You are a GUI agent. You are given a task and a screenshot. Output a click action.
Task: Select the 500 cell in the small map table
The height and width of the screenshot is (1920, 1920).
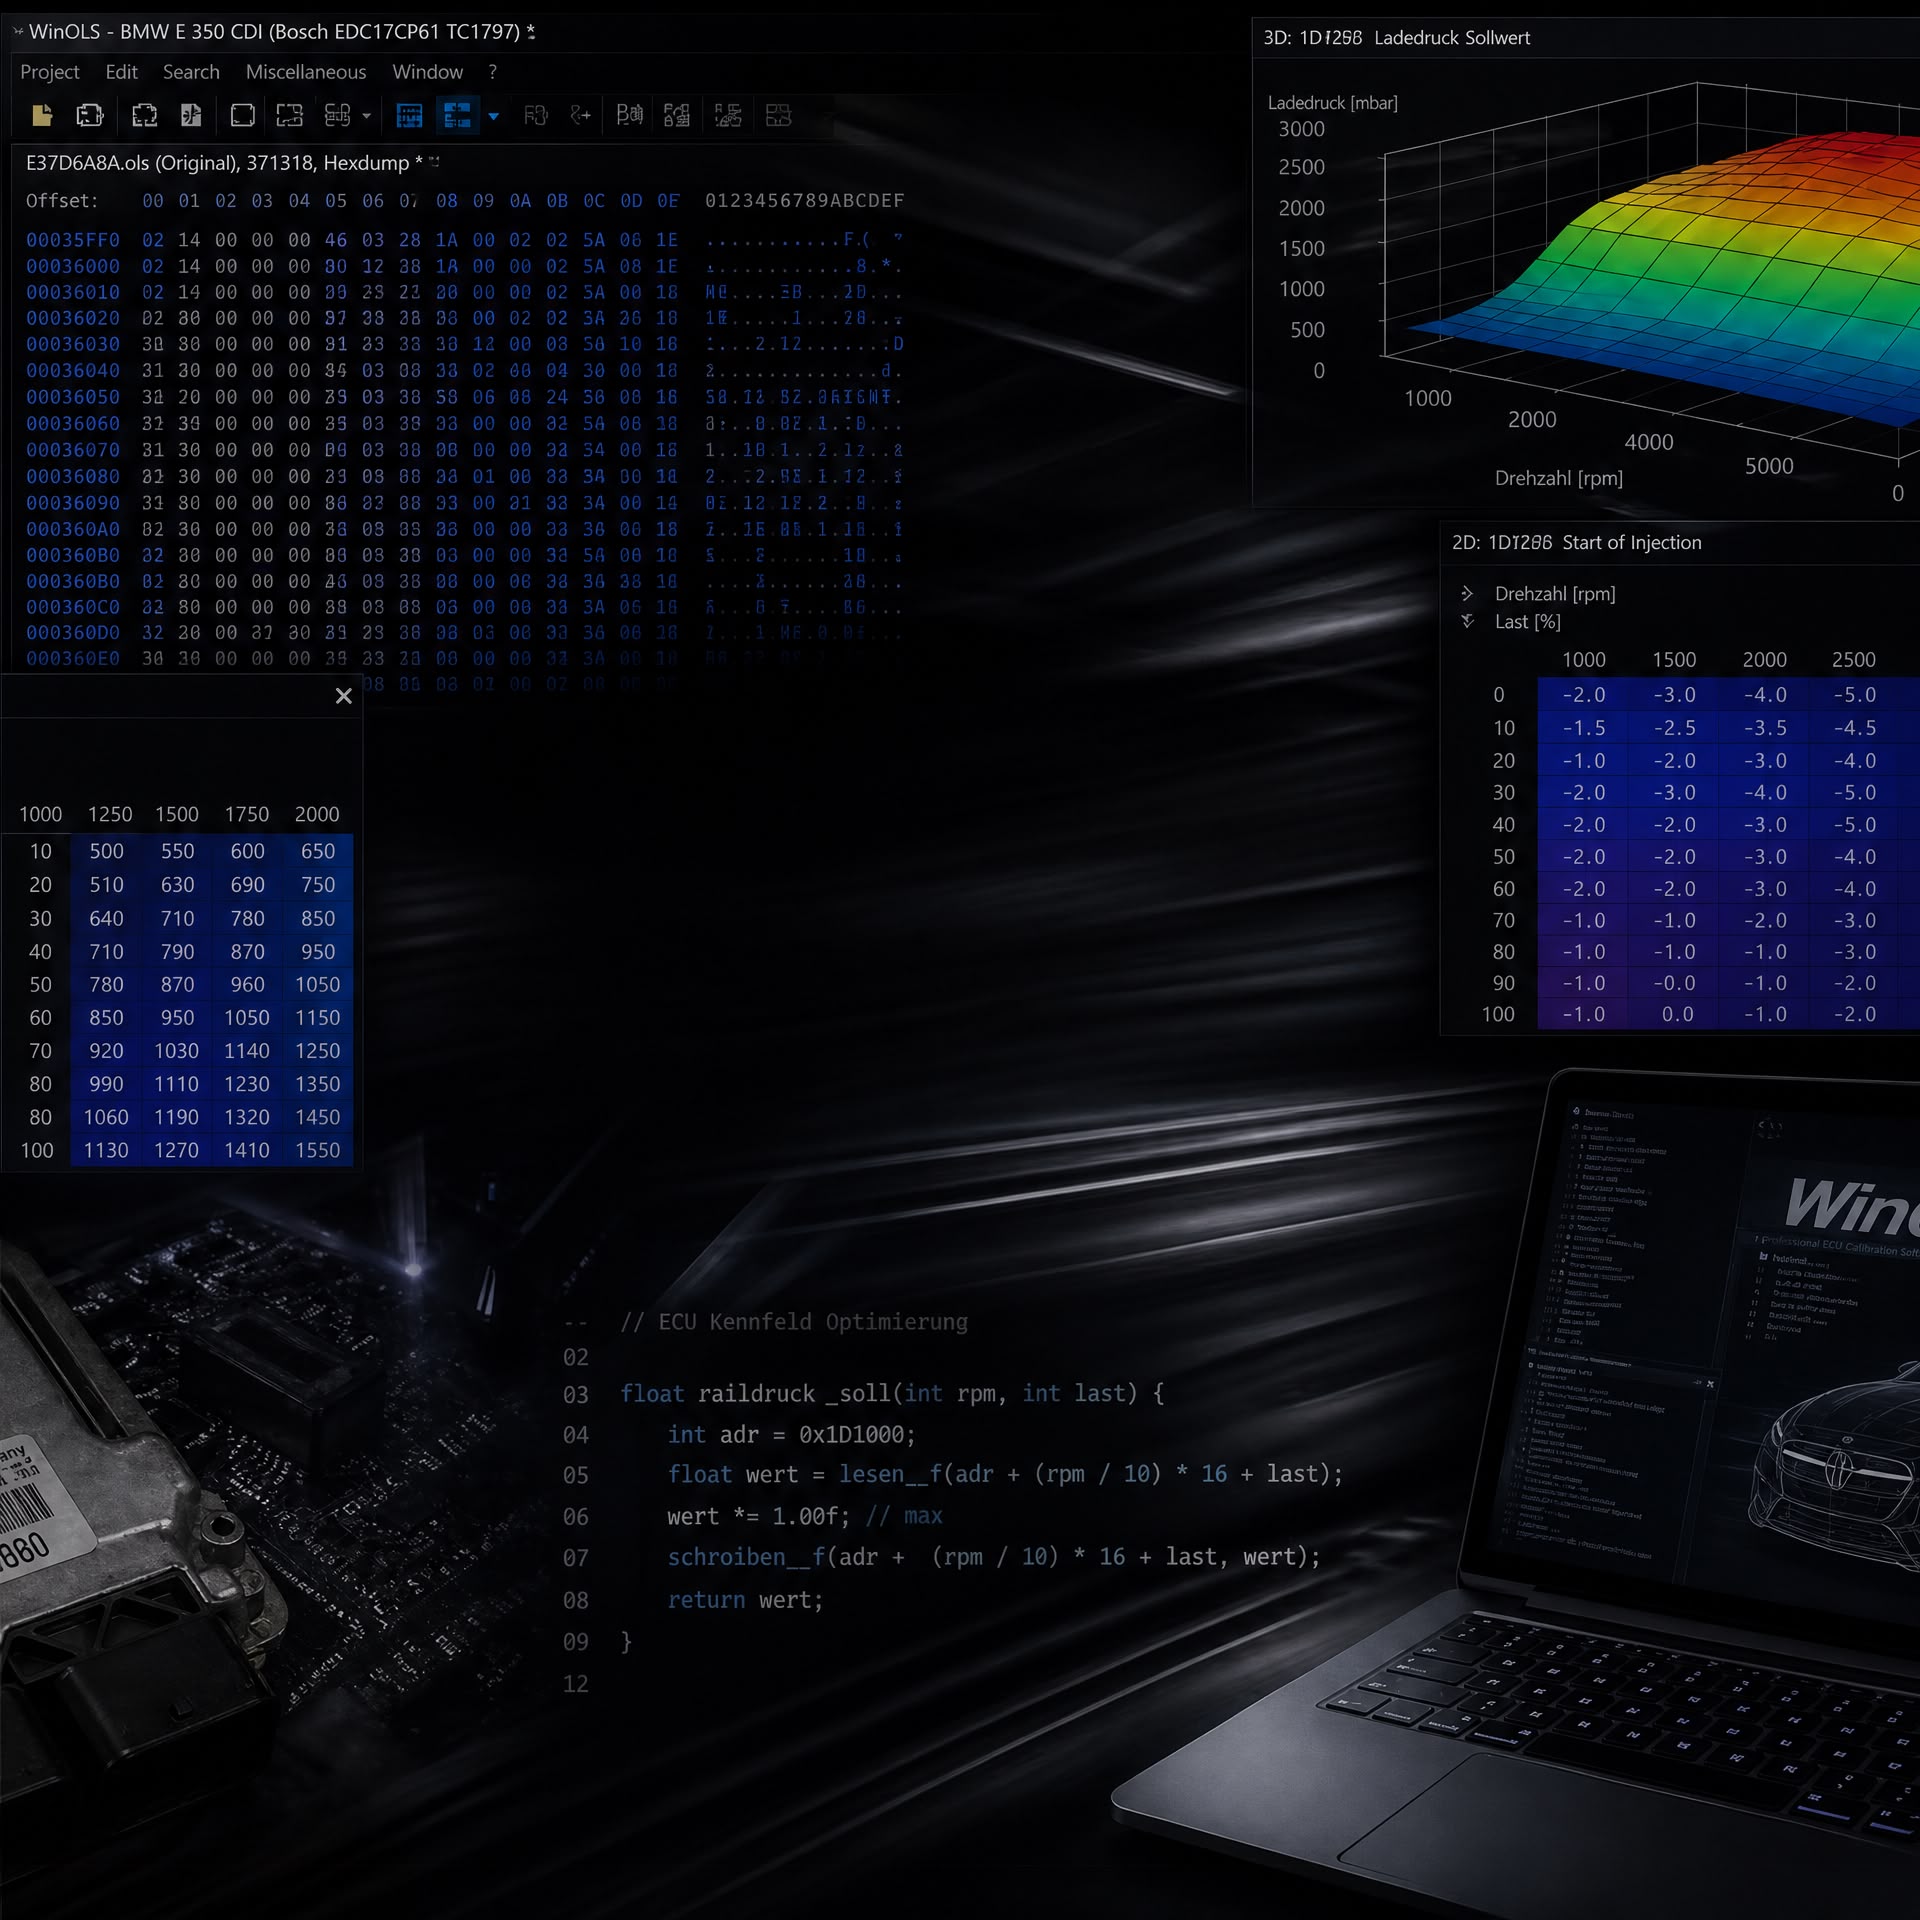tap(107, 852)
